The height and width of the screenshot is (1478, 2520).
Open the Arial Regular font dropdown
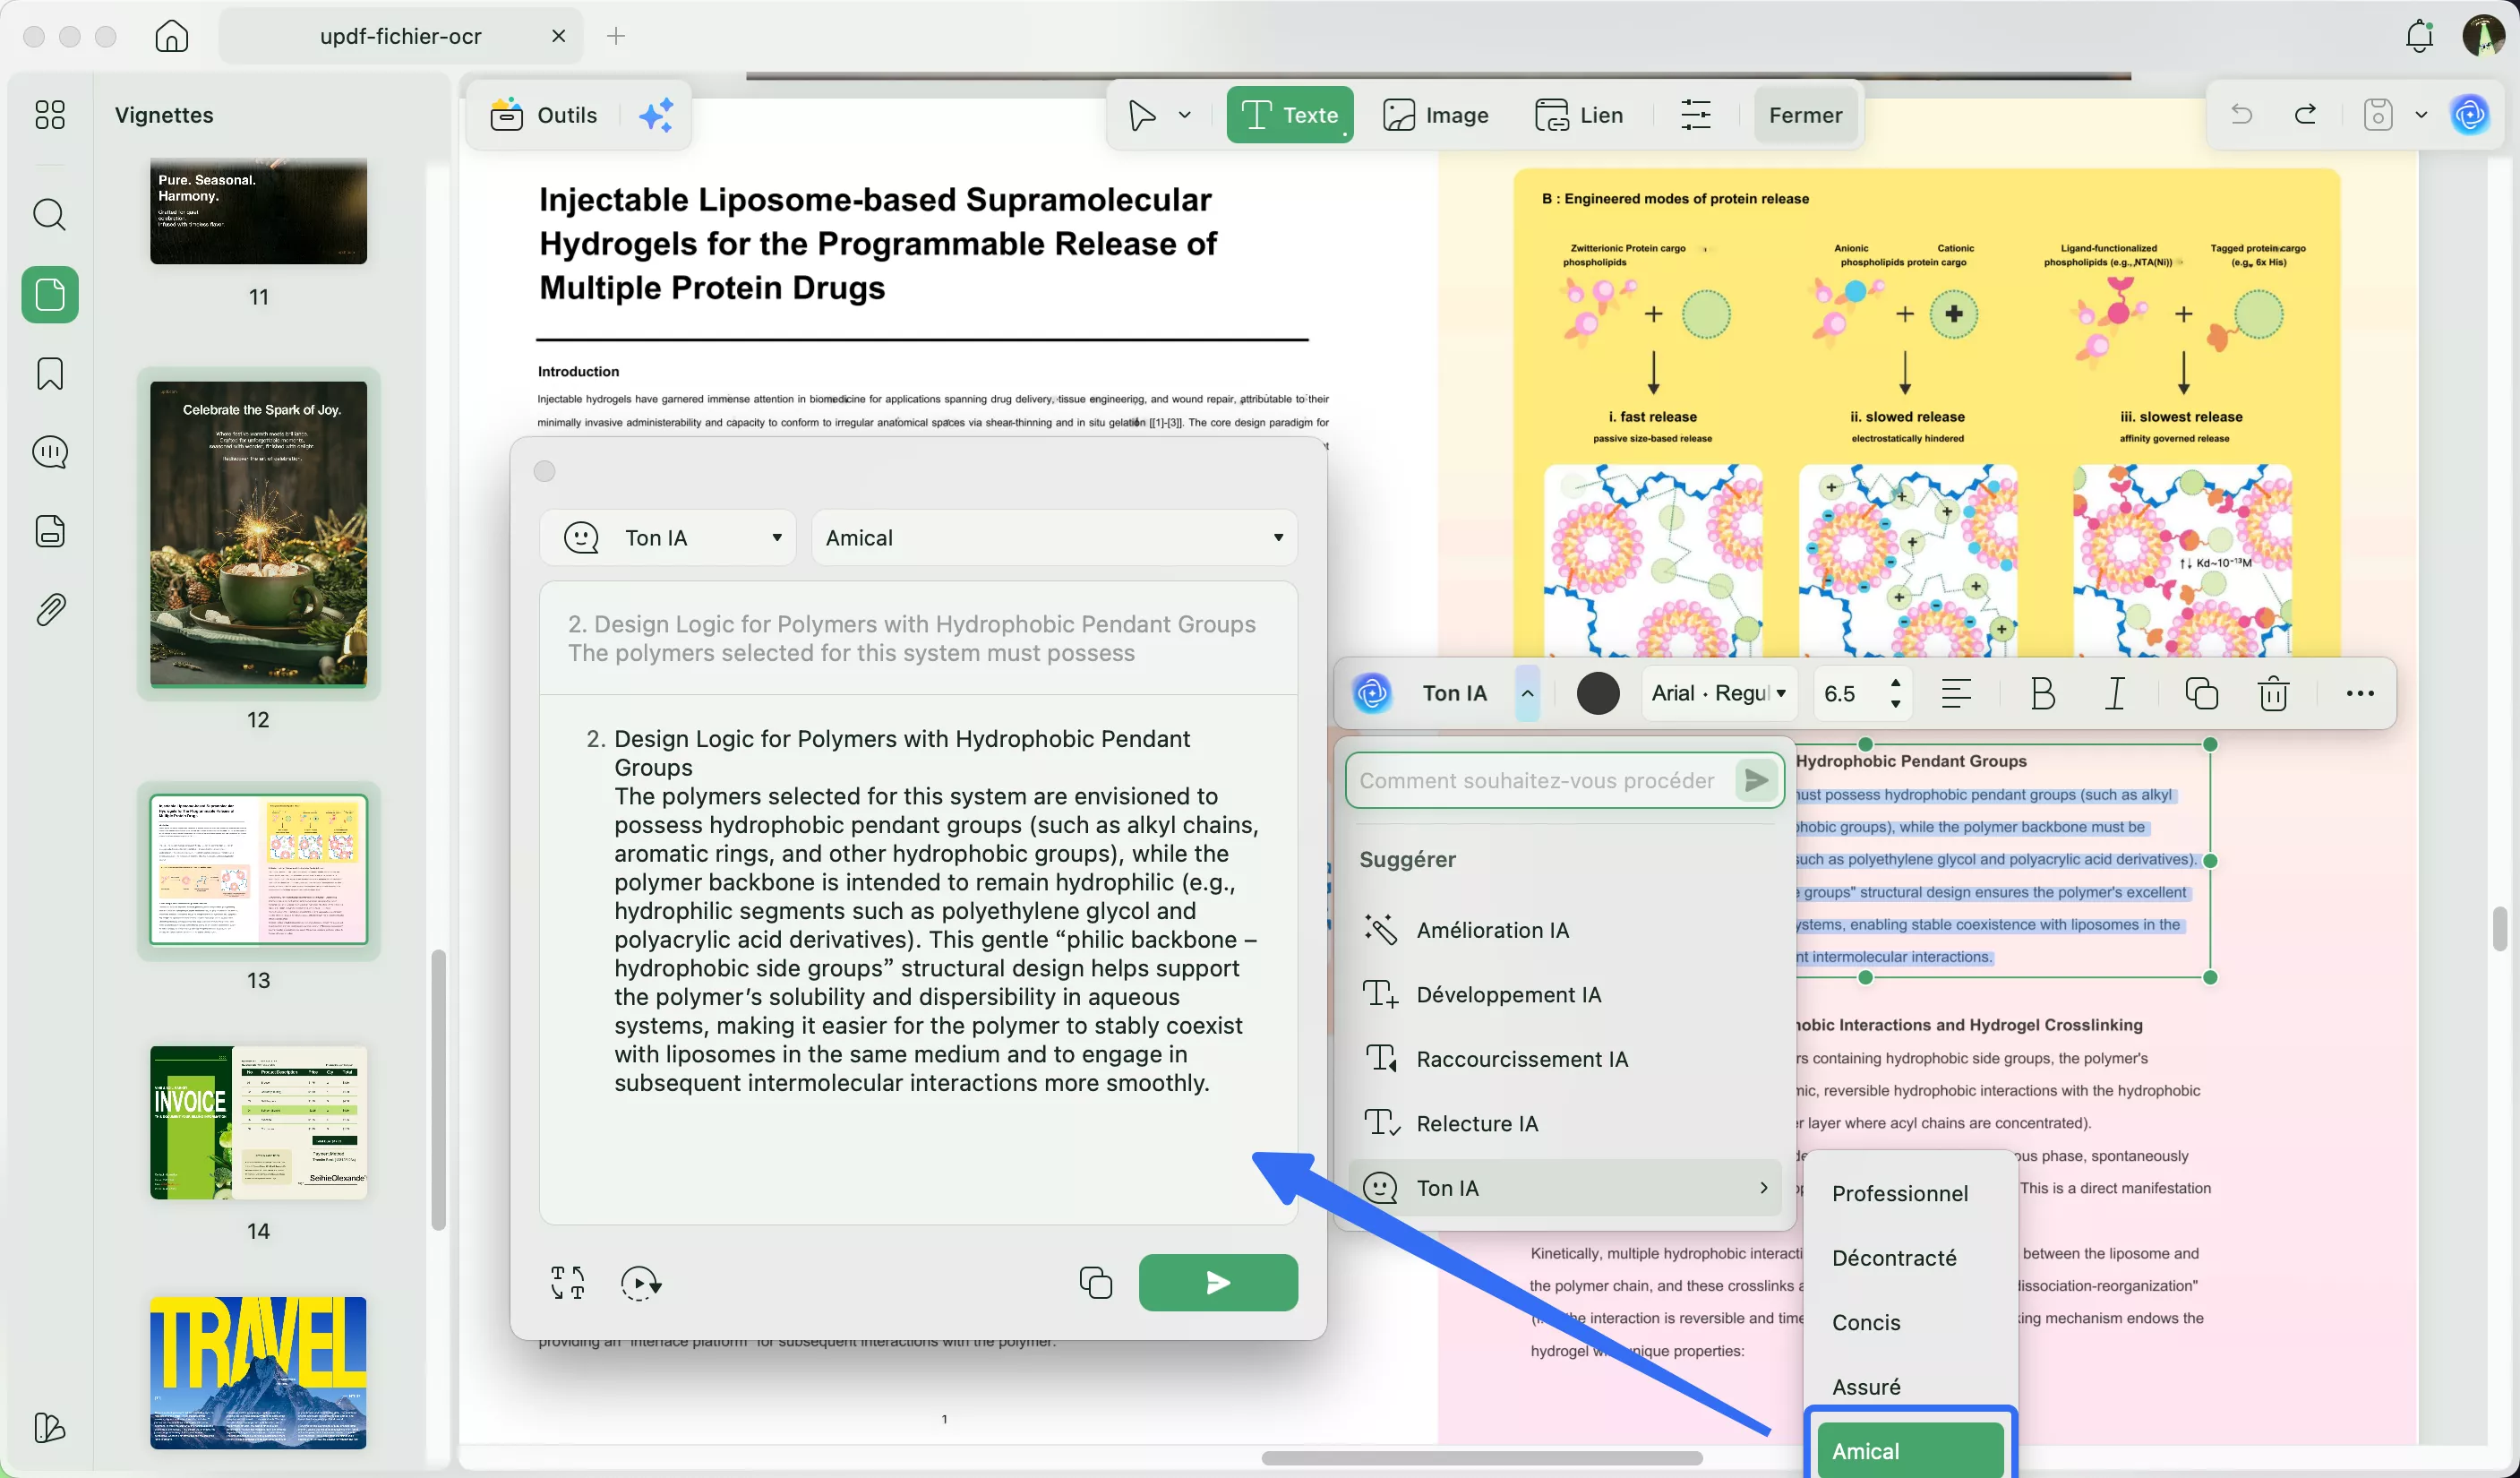(1718, 694)
